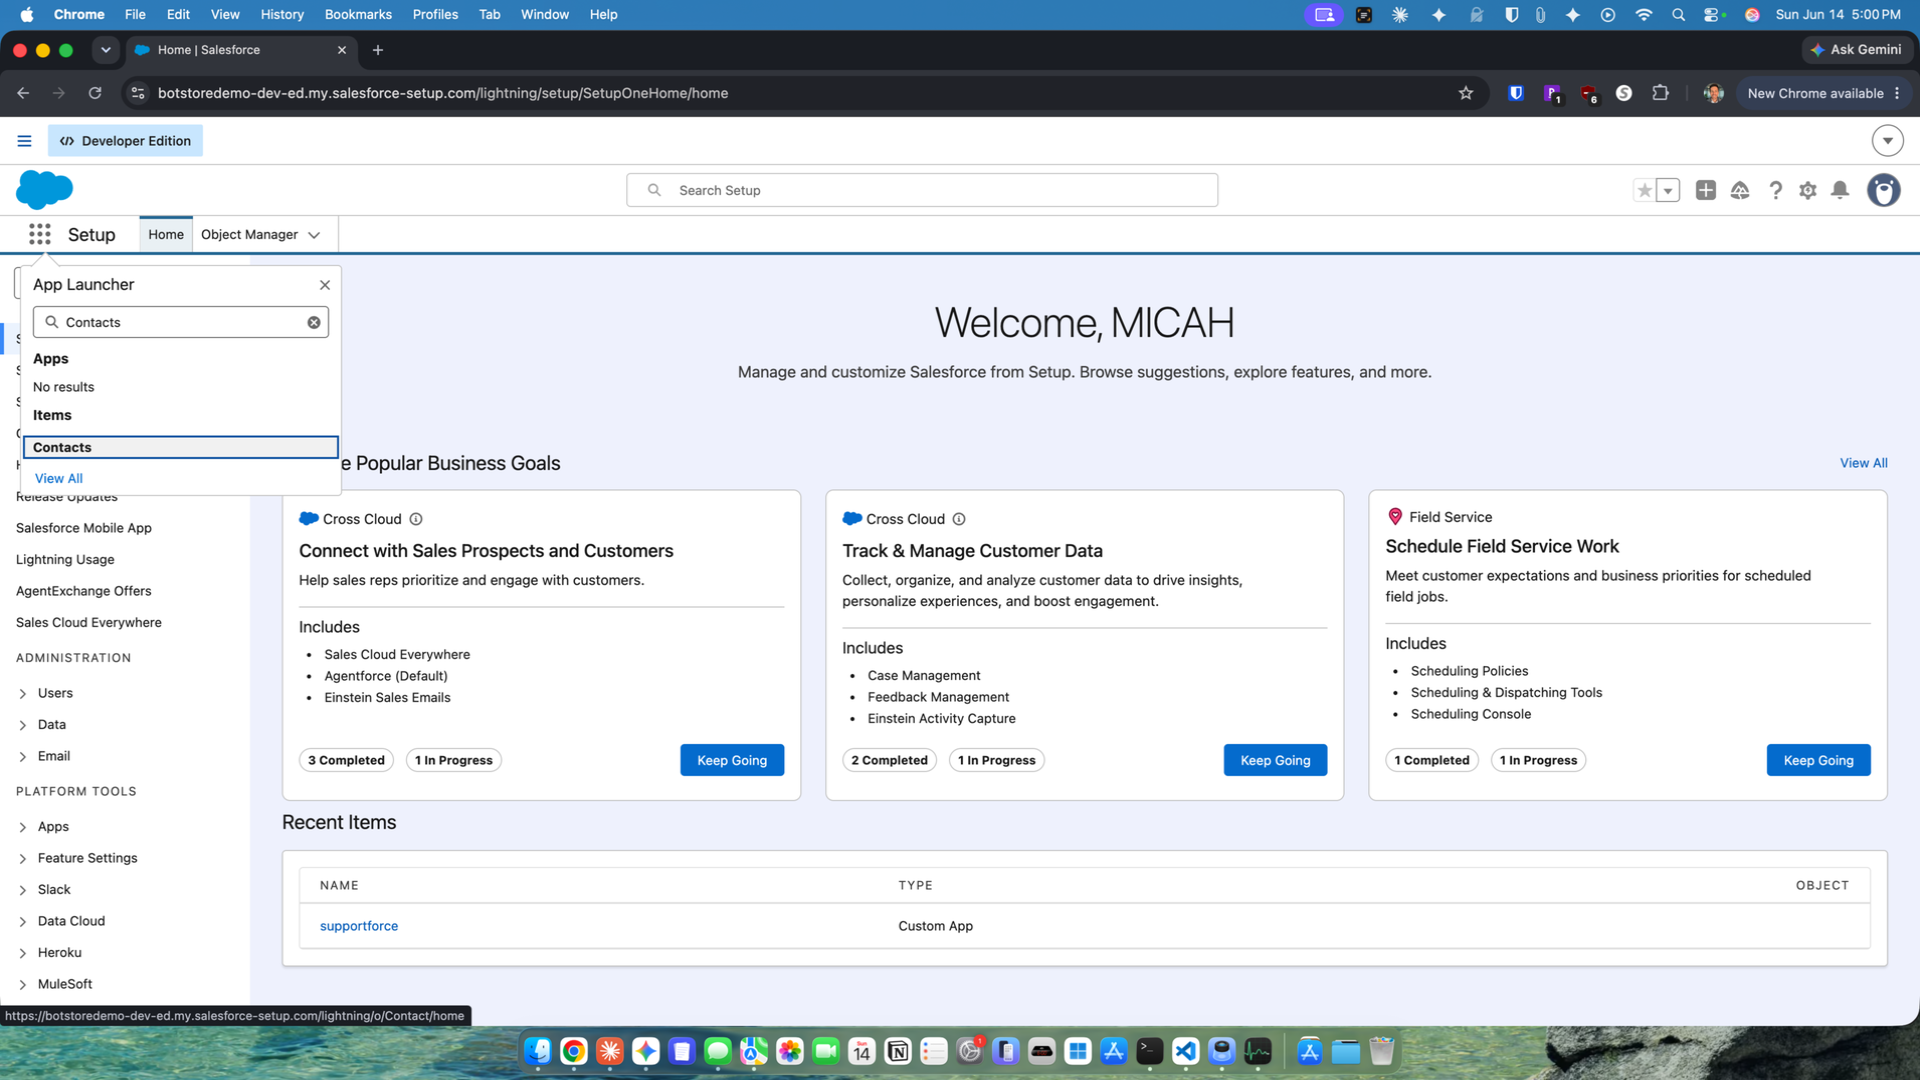Select Contacts in App Launcher results
The width and height of the screenshot is (1920, 1080).
(181, 447)
